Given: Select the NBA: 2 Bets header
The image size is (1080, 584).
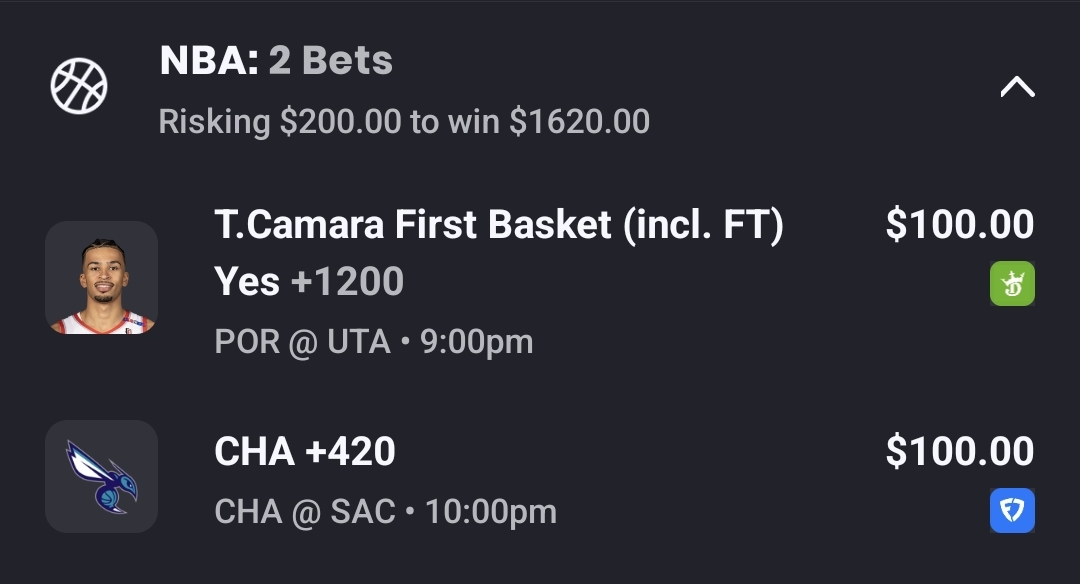Looking at the screenshot, I should click(276, 62).
